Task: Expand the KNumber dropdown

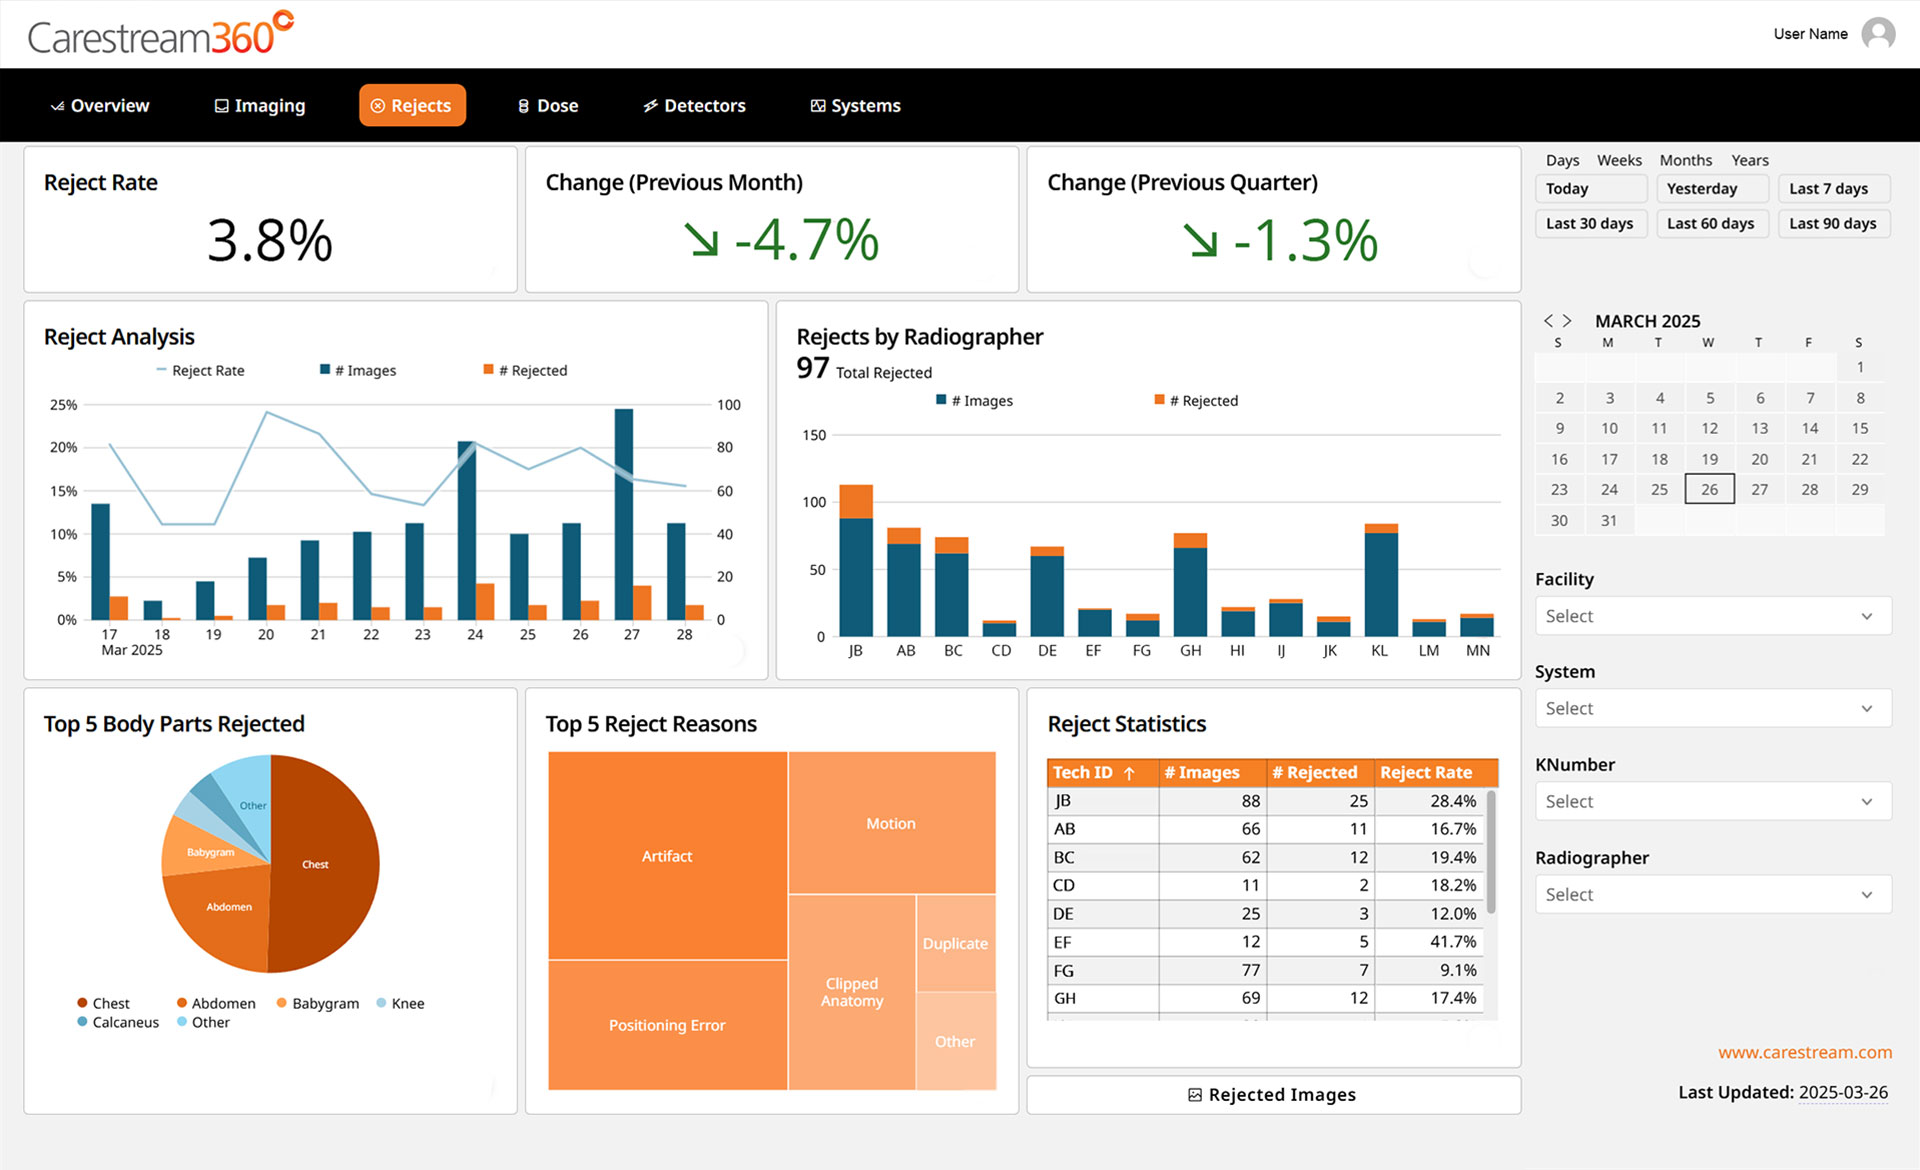Action: click(x=1712, y=801)
